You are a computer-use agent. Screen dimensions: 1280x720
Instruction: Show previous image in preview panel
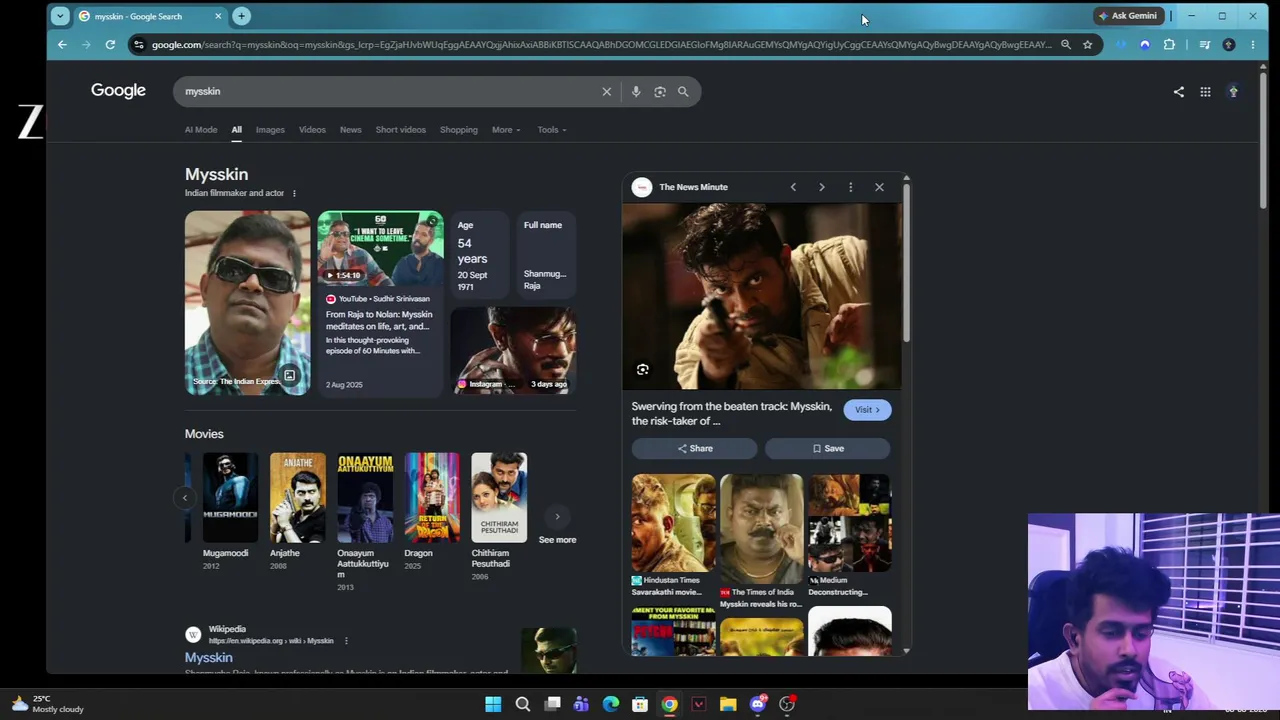793,187
